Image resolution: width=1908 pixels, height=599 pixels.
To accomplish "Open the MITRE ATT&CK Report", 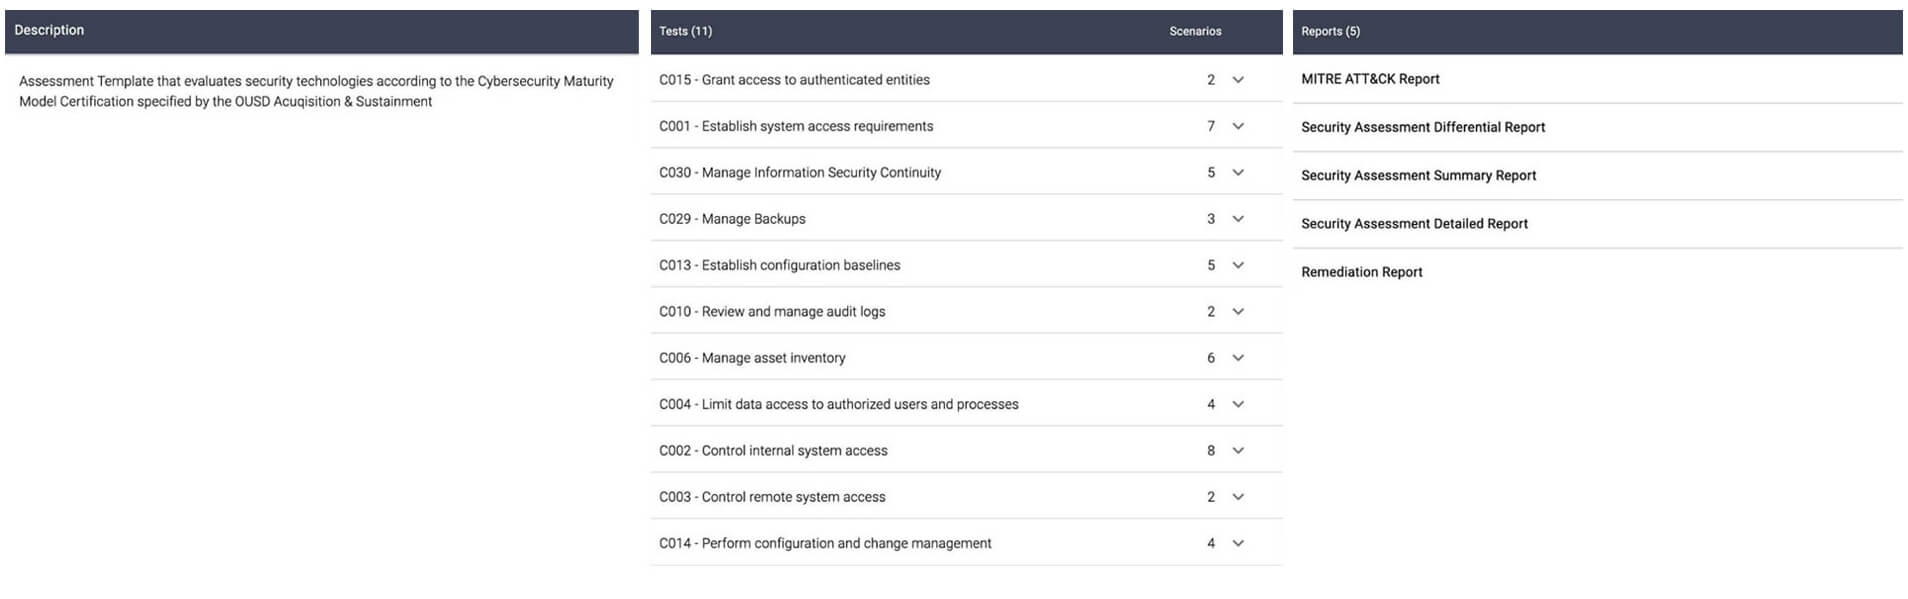I will click(x=1370, y=79).
